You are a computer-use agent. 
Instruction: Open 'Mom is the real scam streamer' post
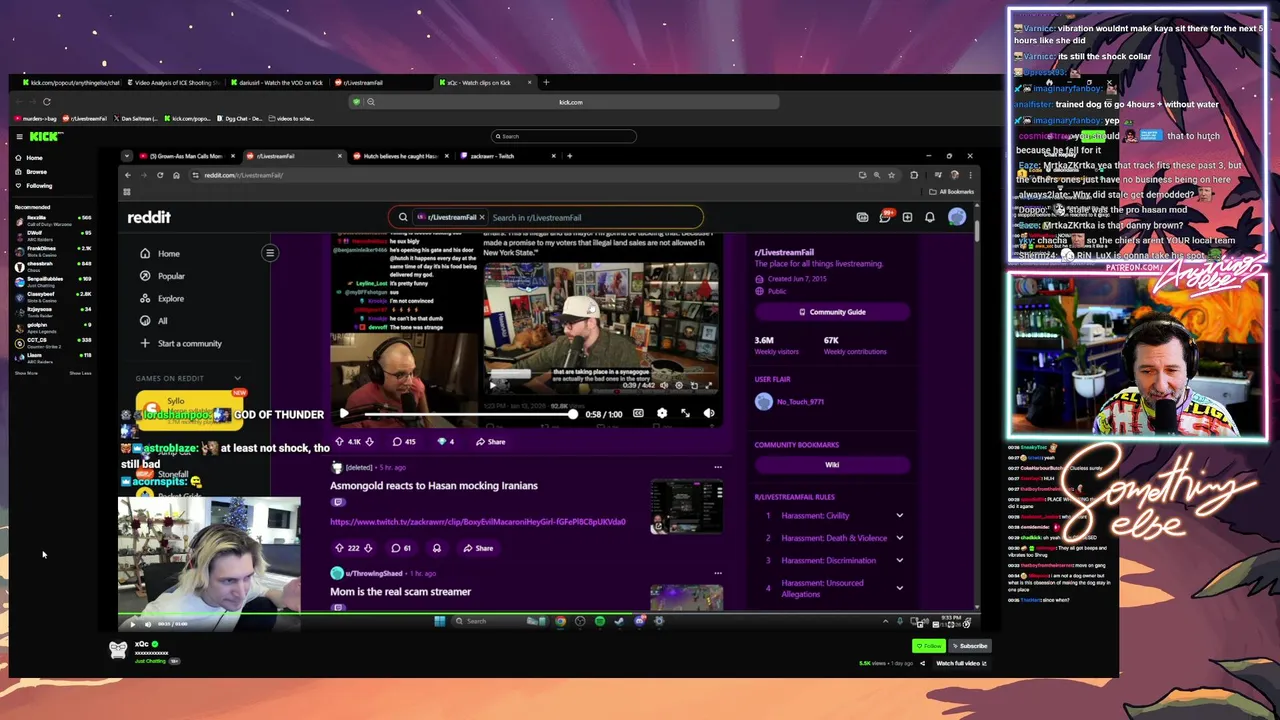(400, 592)
